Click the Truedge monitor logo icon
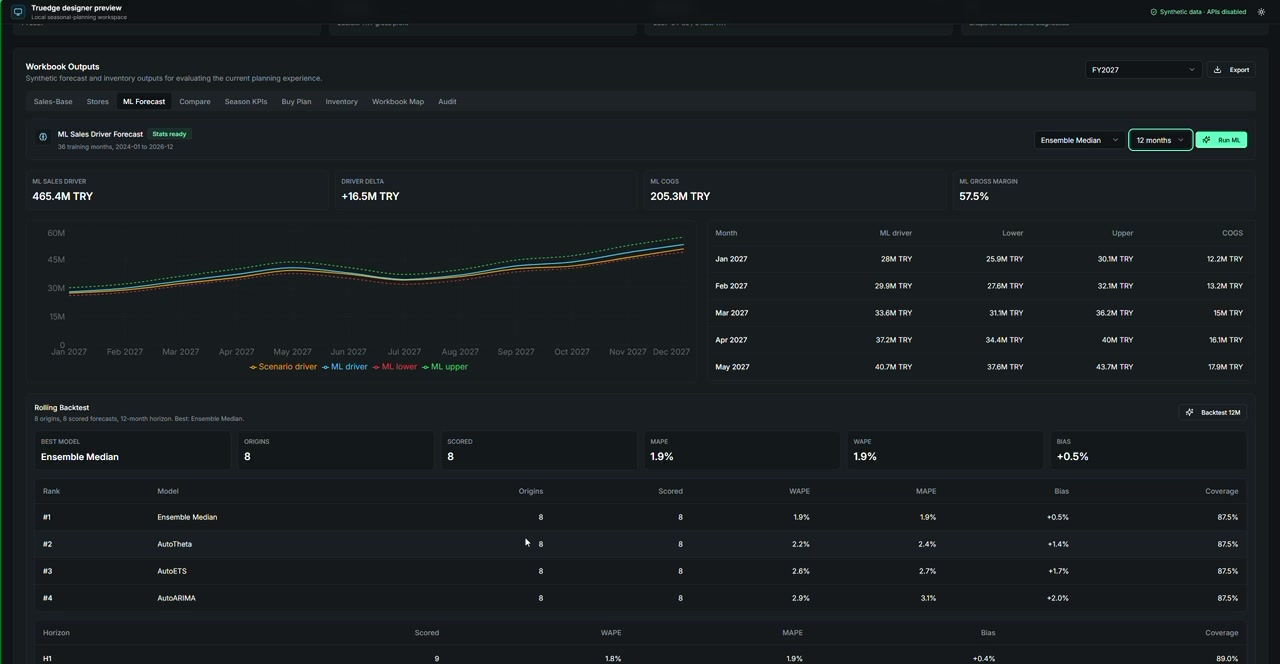 point(18,12)
